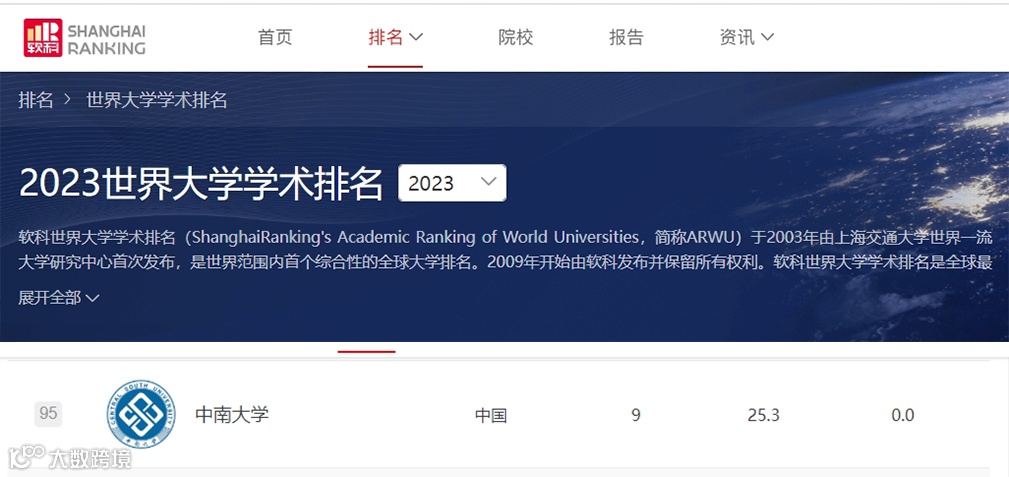The width and height of the screenshot is (1009, 477).
Task: Click the 排名 breadcrumb link
Action: [35, 100]
